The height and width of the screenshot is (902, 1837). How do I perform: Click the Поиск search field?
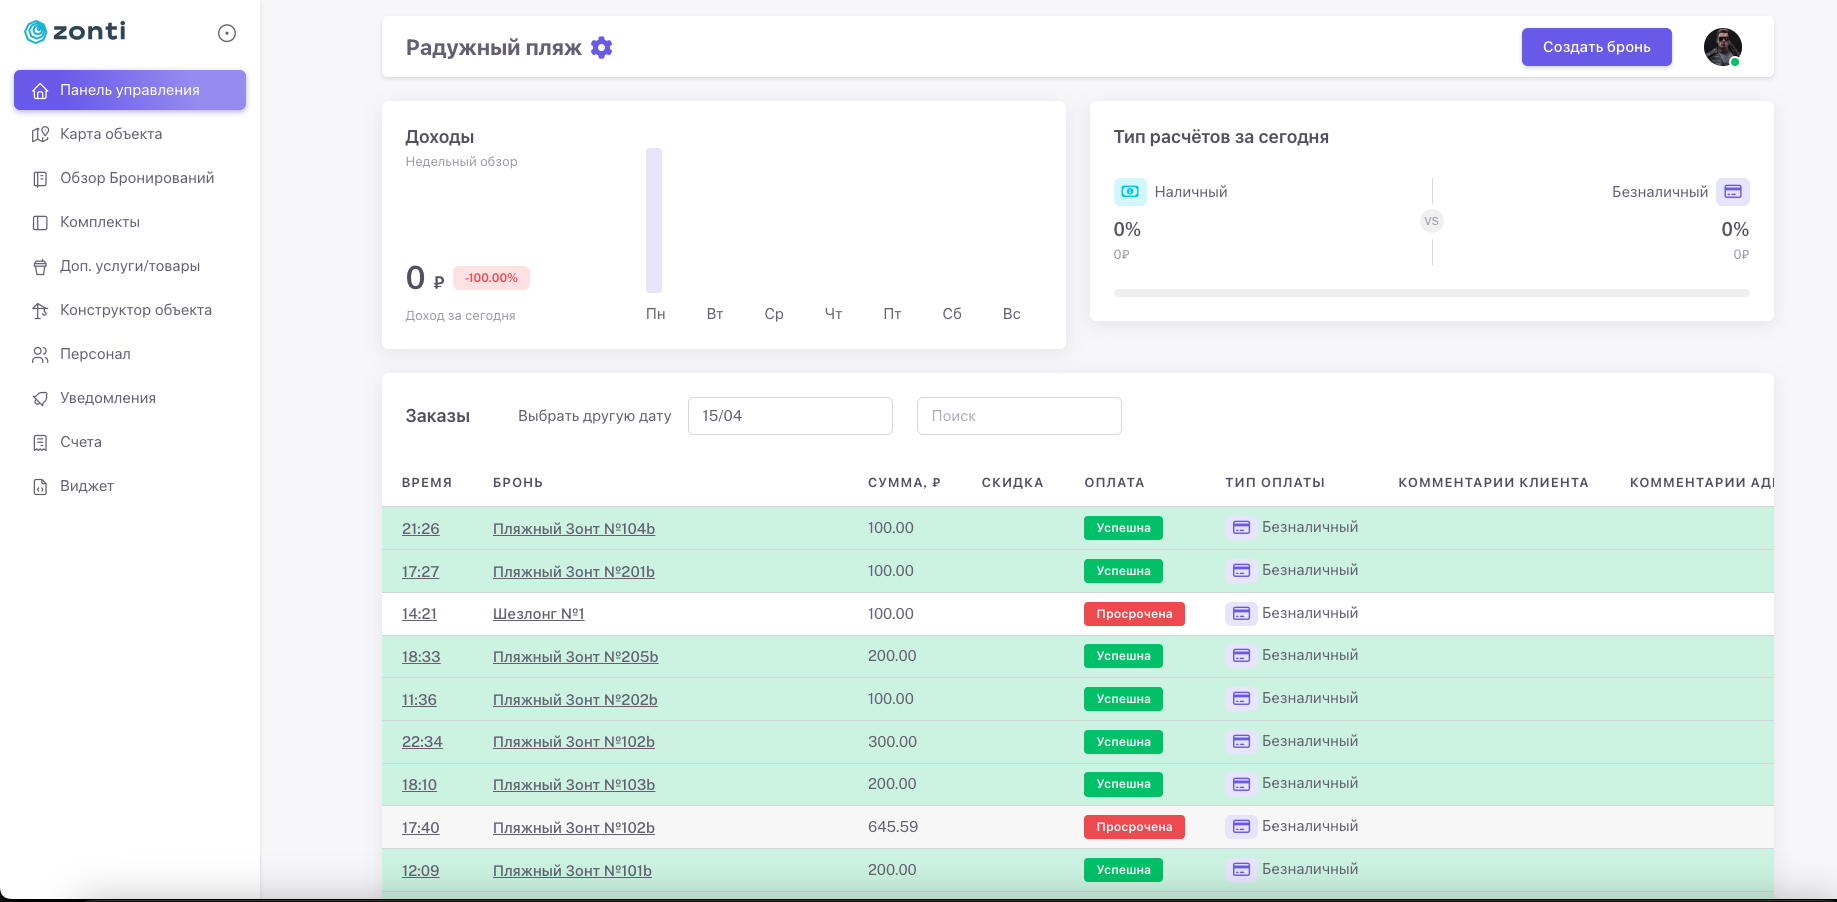coord(1018,416)
